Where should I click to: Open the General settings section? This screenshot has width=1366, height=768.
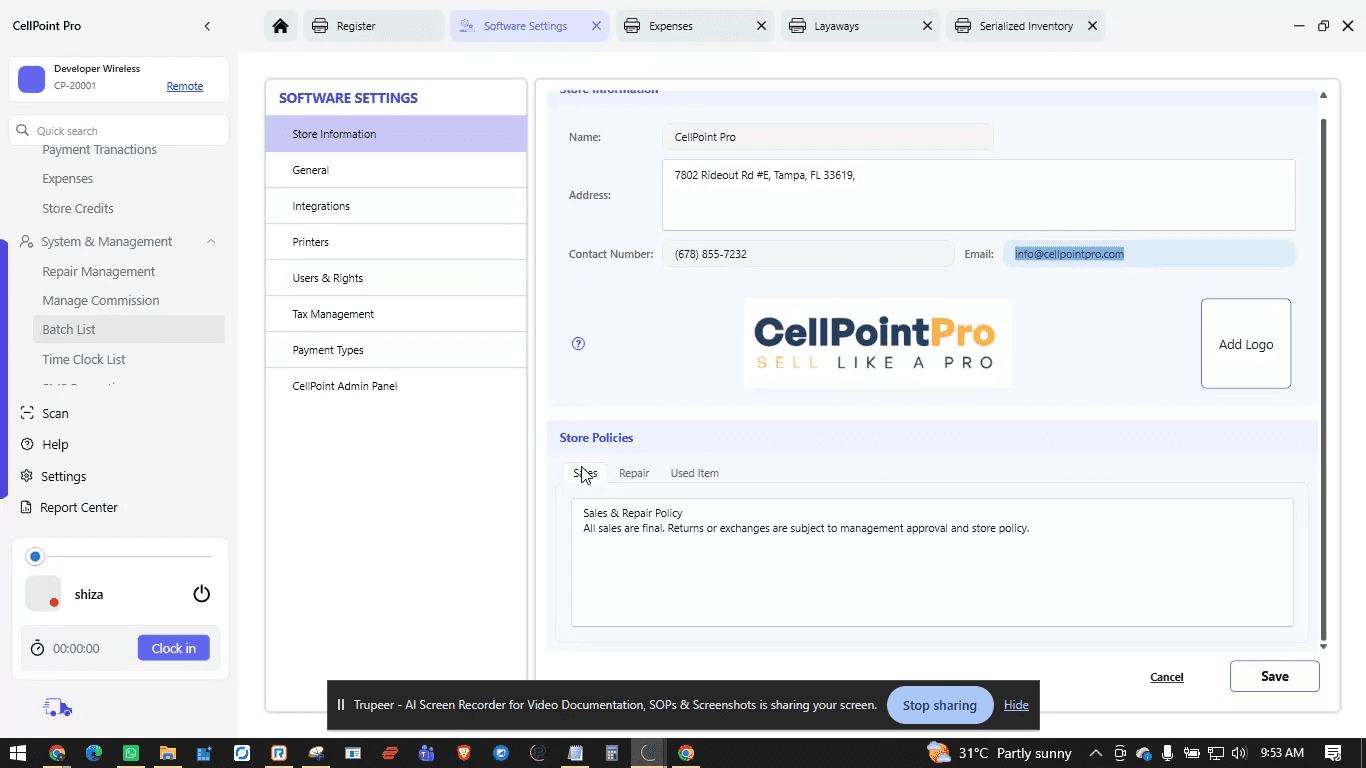pyautogui.click(x=396, y=170)
